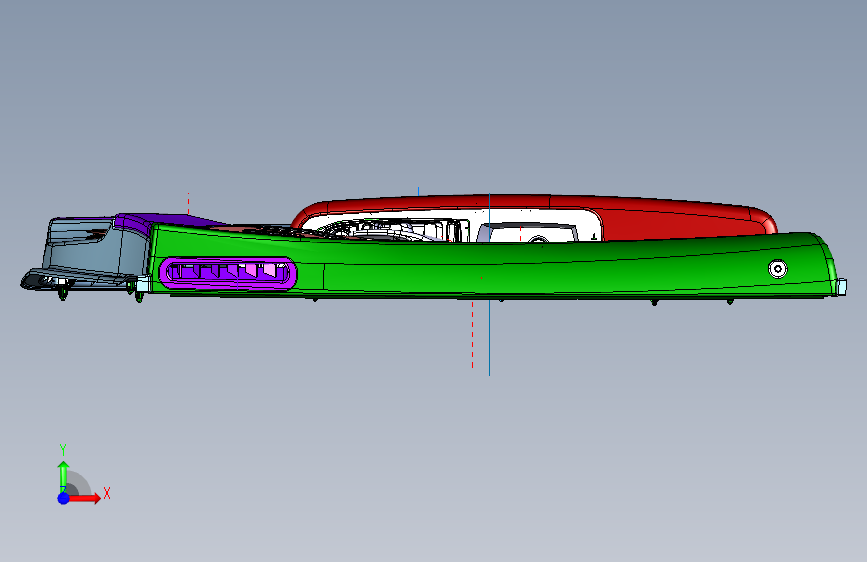867x562 pixels.
Task: Click the green Y axis arrow of triad
Action: point(63,476)
